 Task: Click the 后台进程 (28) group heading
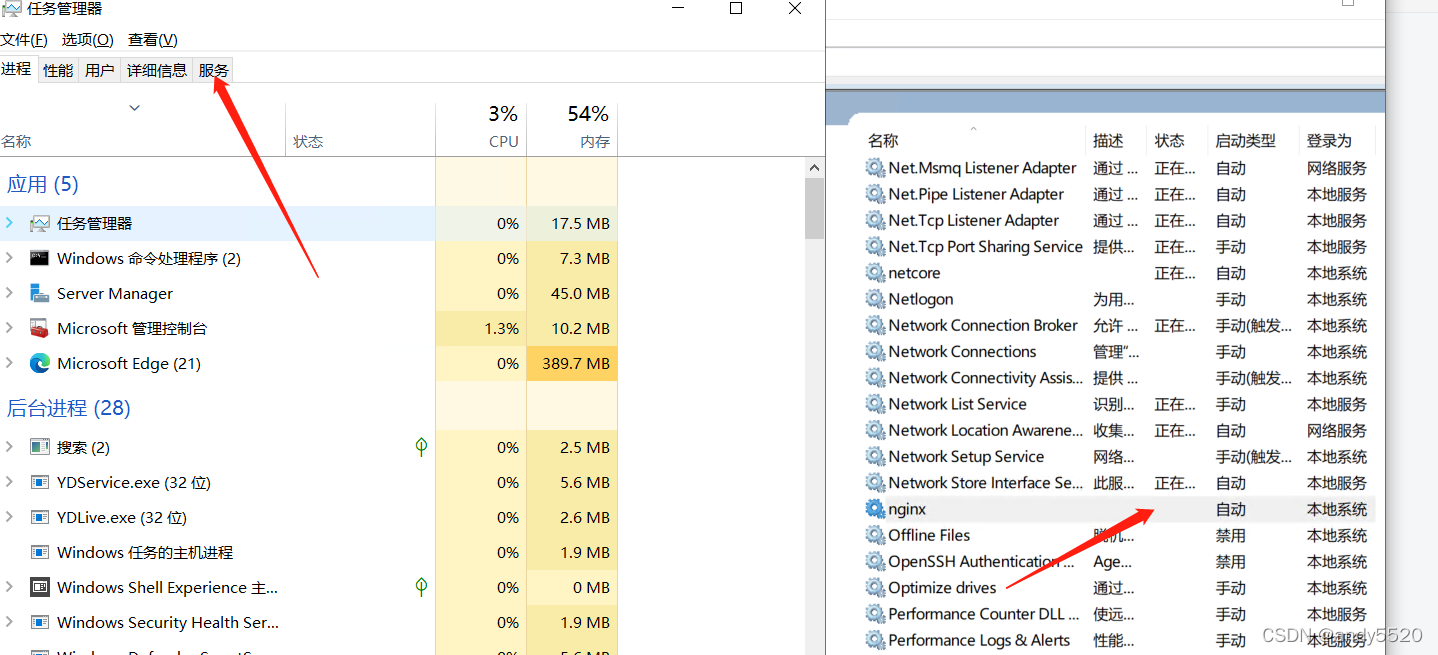pos(69,408)
